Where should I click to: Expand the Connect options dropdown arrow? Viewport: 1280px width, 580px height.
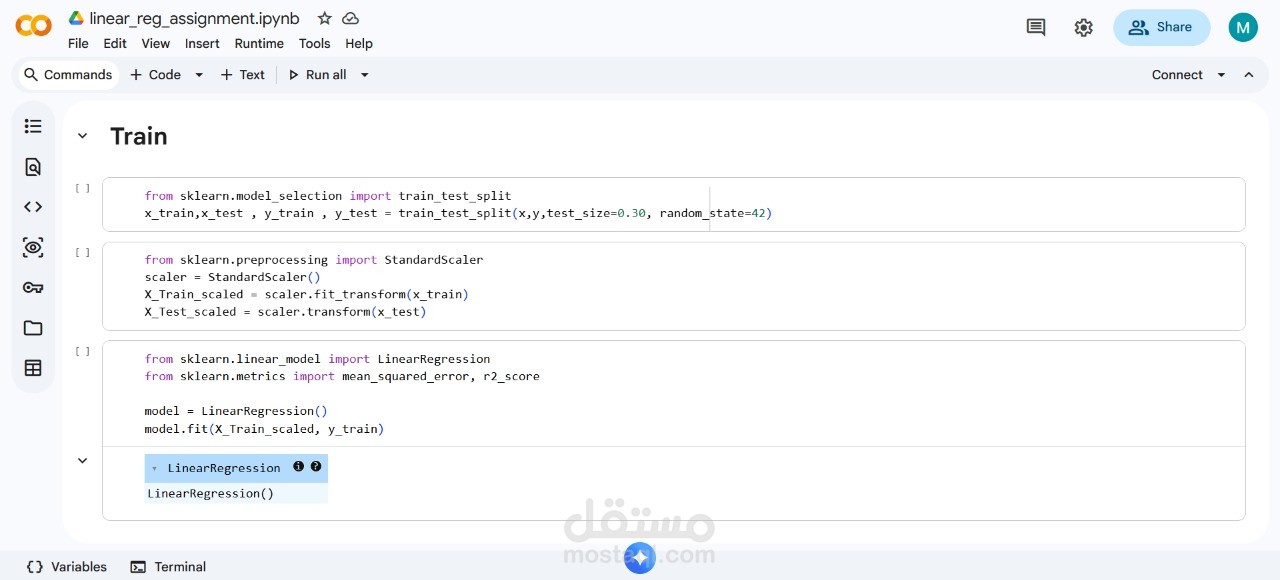coord(1221,75)
